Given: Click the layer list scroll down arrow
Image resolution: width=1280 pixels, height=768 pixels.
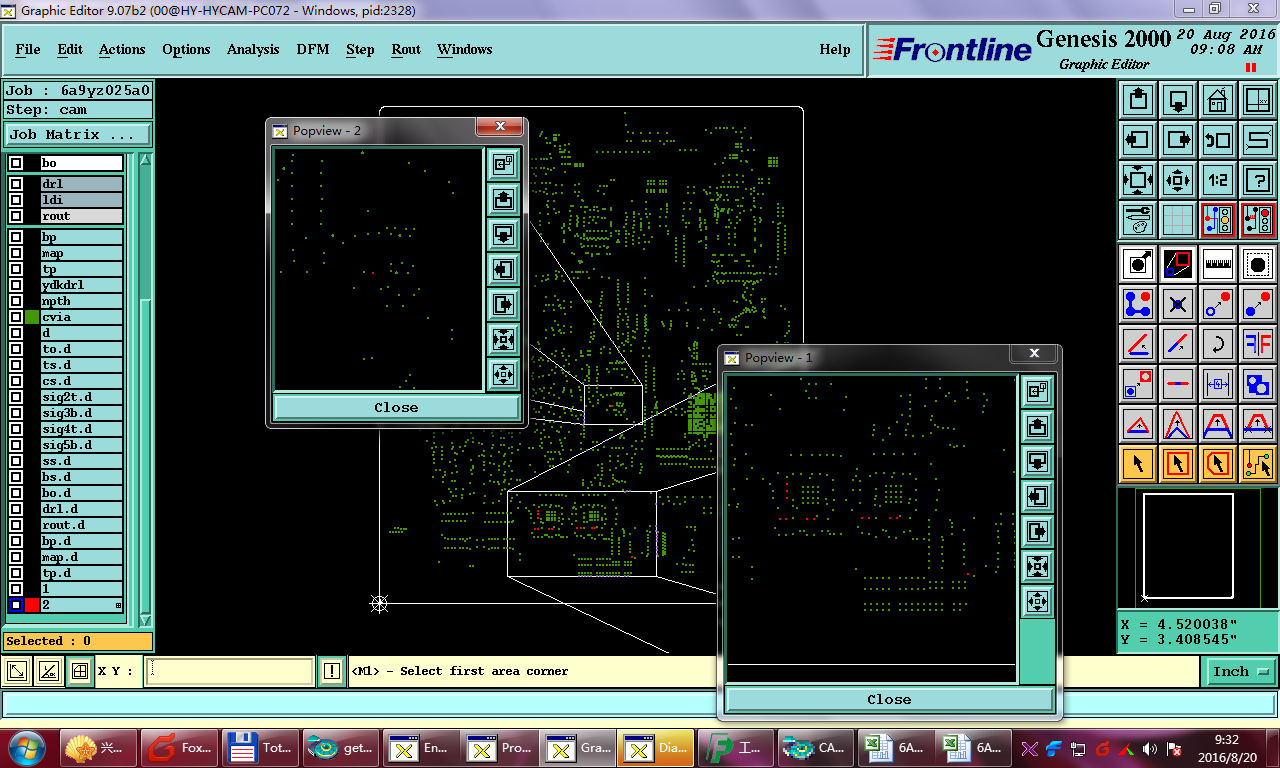Looking at the screenshot, I should pos(145,621).
